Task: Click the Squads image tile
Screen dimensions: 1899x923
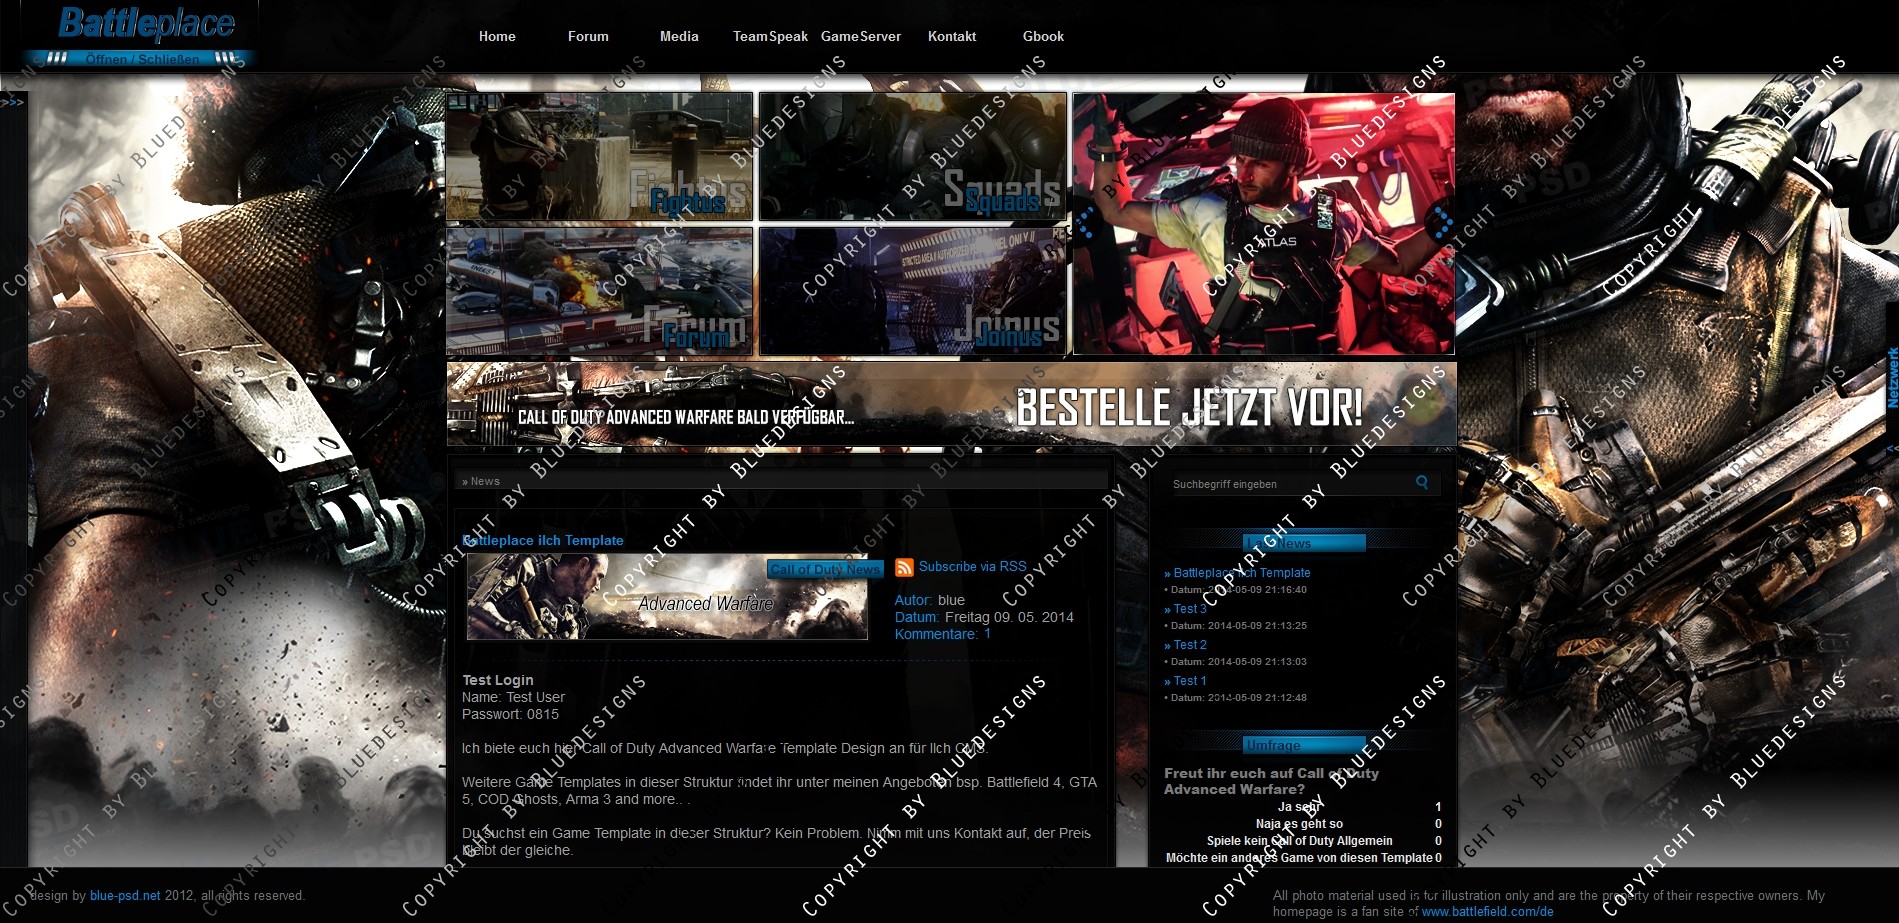Action: (x=912, y=156)
